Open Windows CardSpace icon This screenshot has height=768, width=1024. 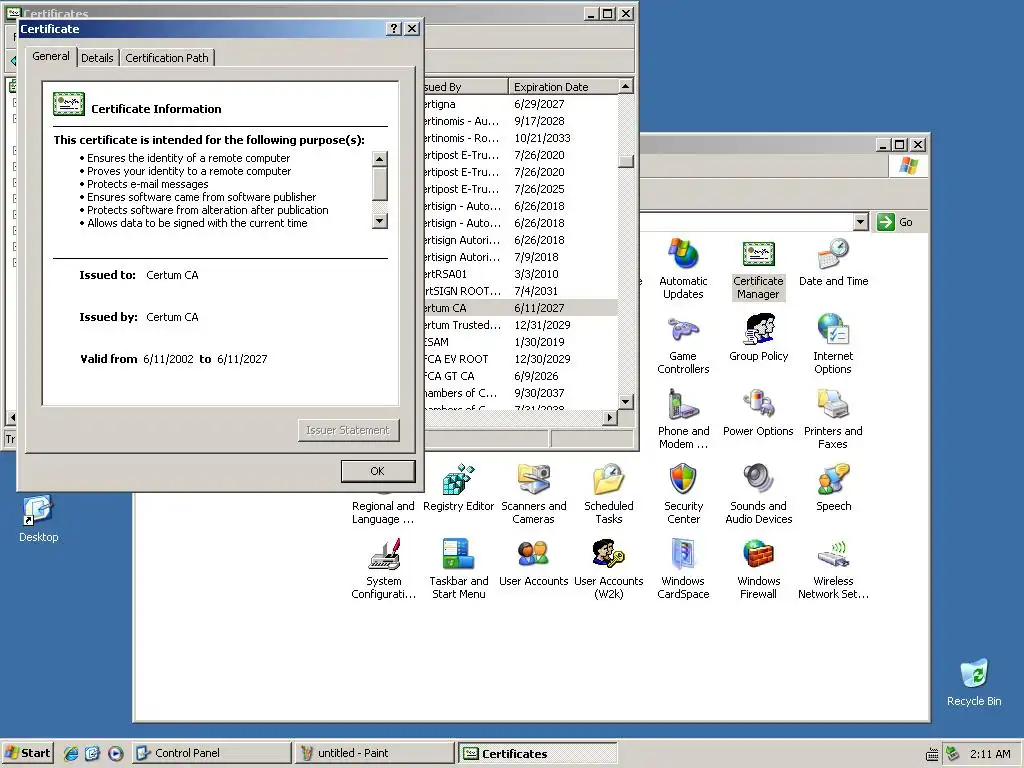tap(683, 569)
